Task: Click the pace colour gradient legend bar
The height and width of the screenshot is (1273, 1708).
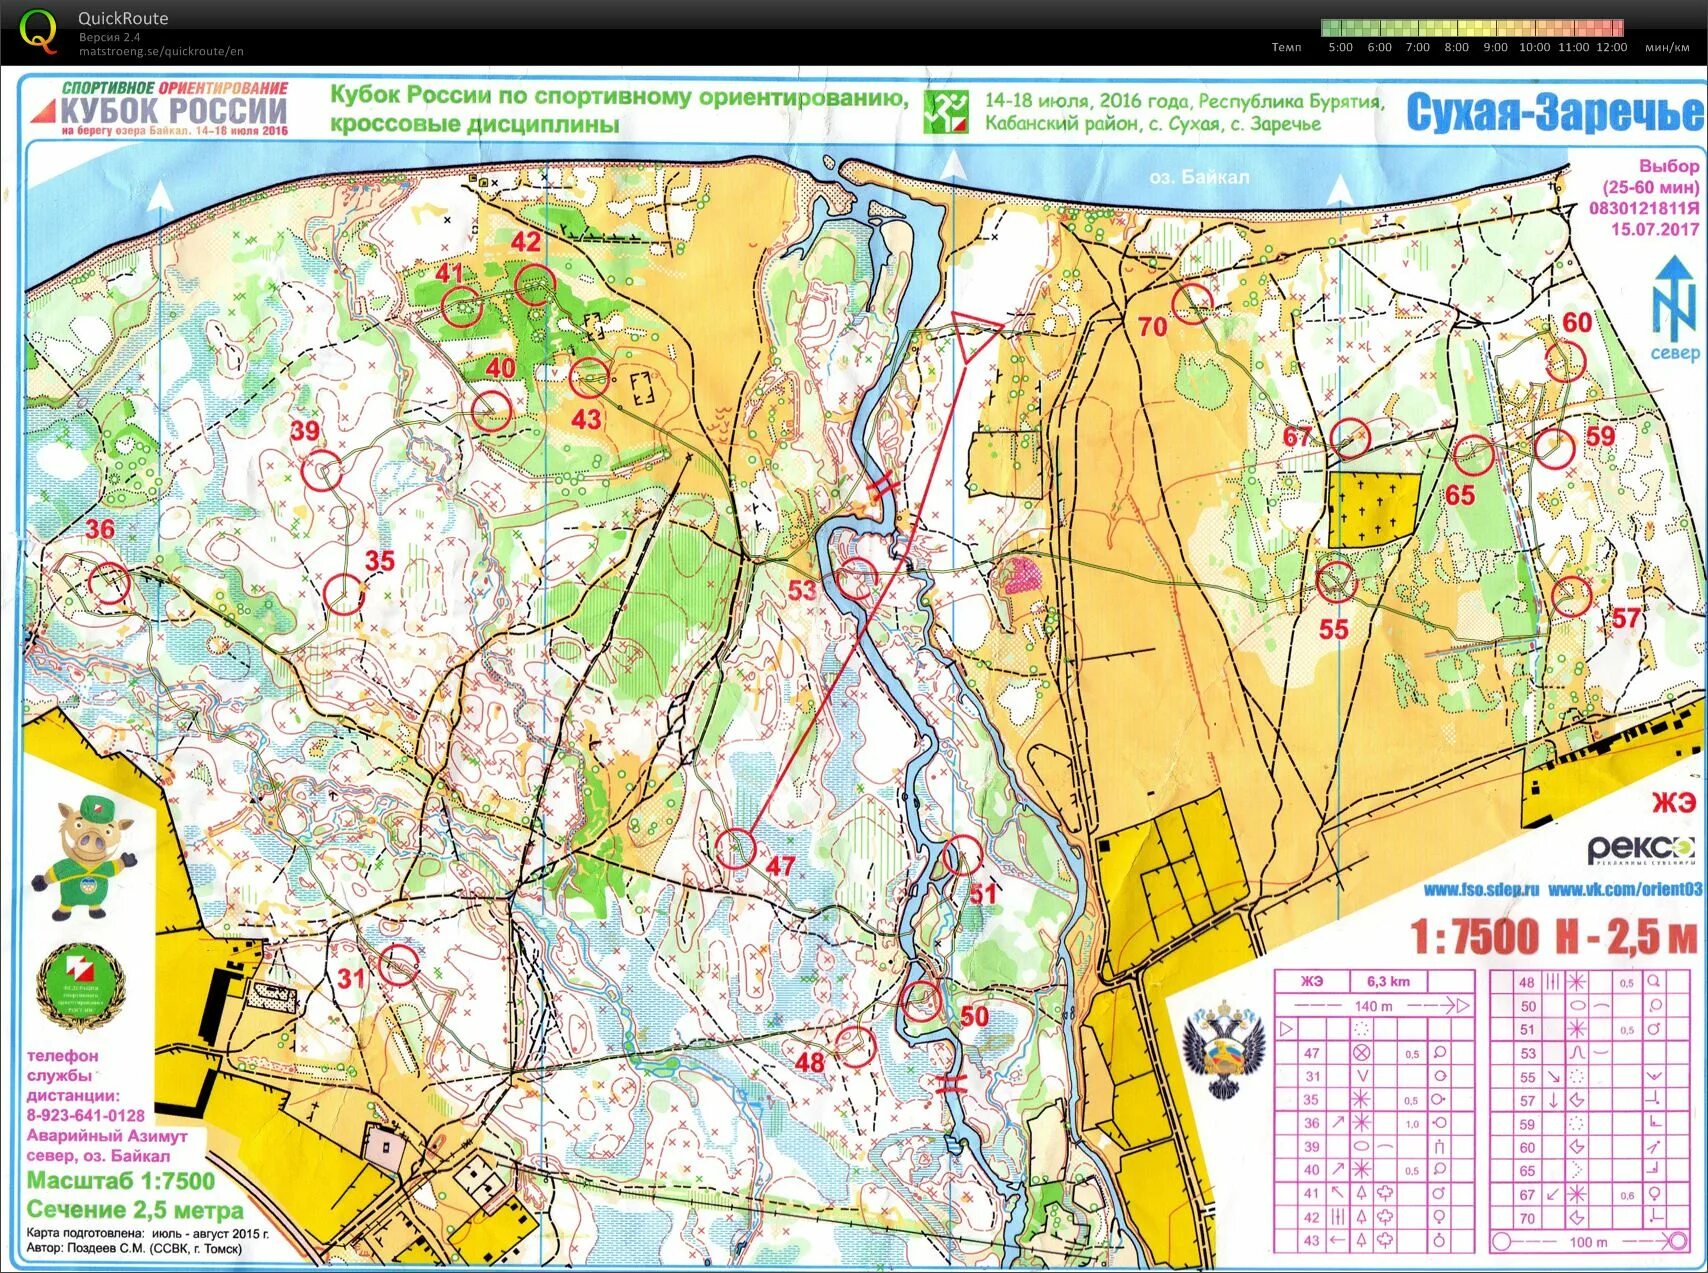Action: 1472,28
